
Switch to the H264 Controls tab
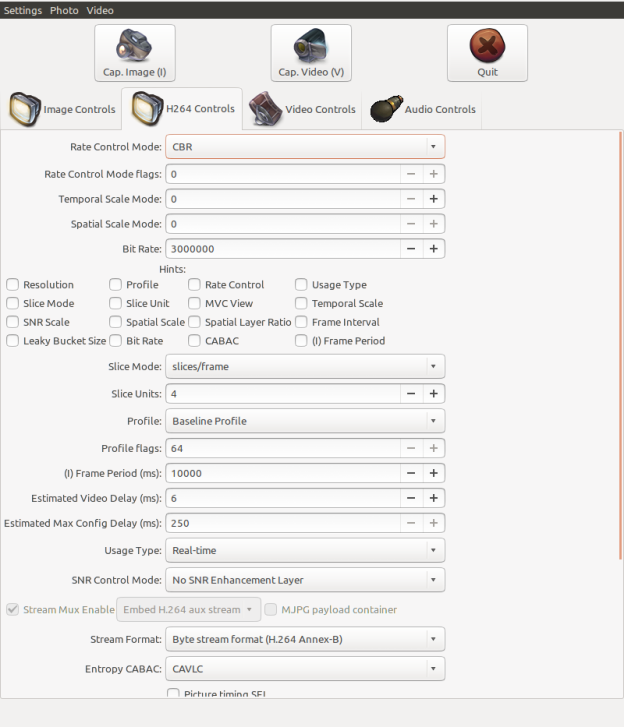182,109
